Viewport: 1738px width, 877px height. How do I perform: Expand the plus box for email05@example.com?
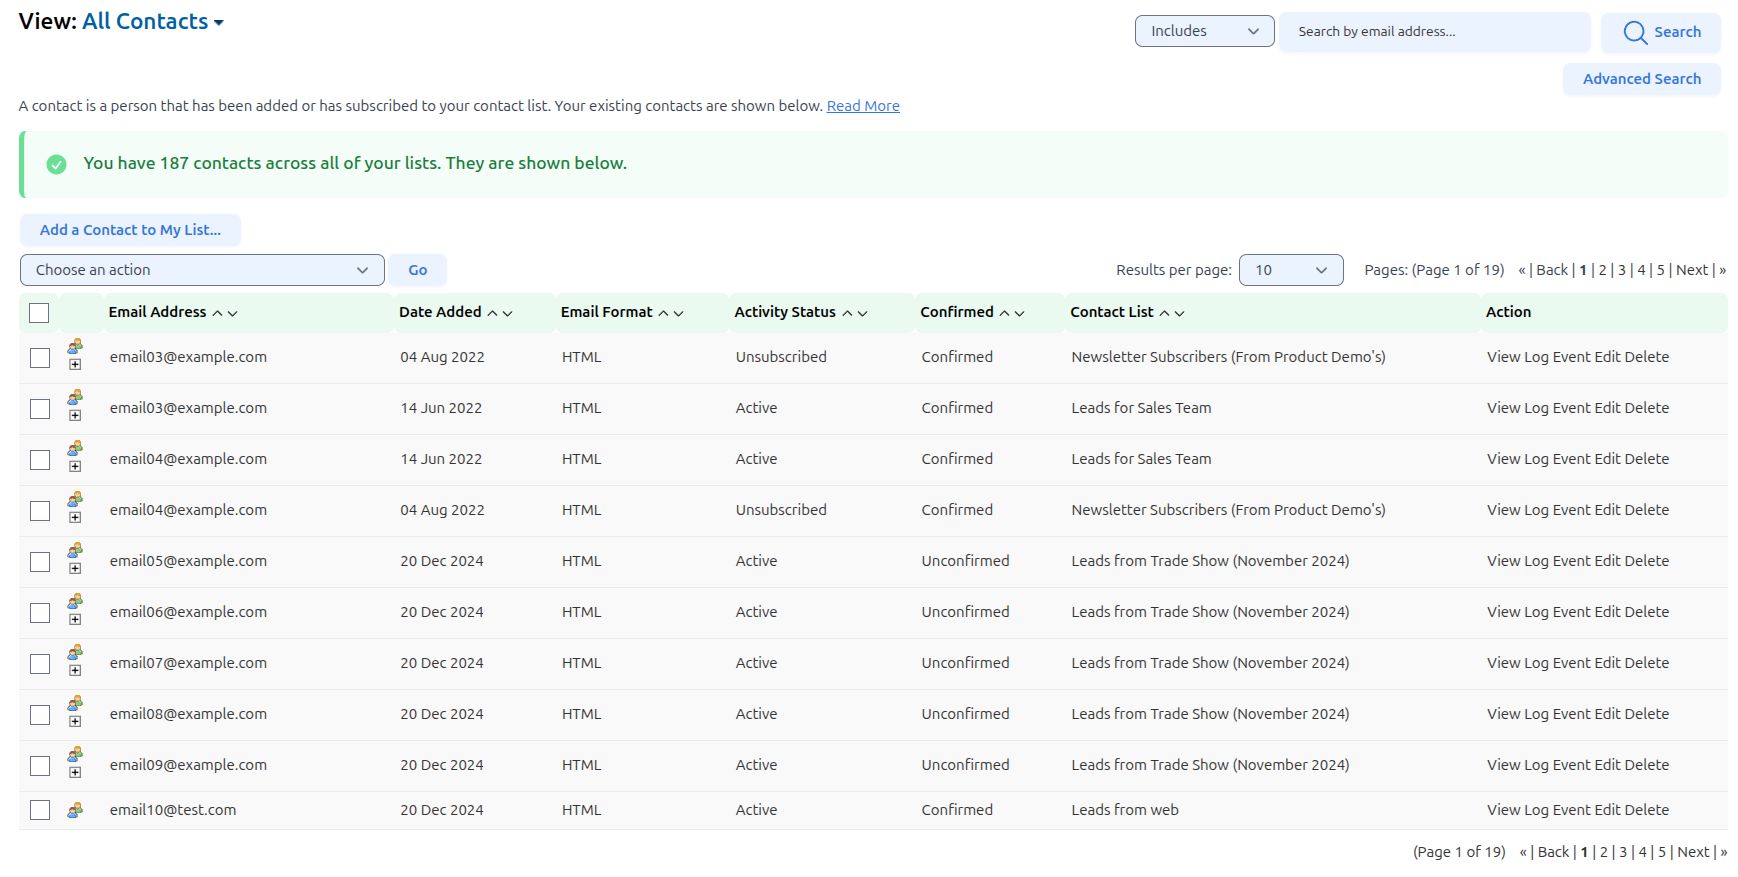[x=75, y=569]
